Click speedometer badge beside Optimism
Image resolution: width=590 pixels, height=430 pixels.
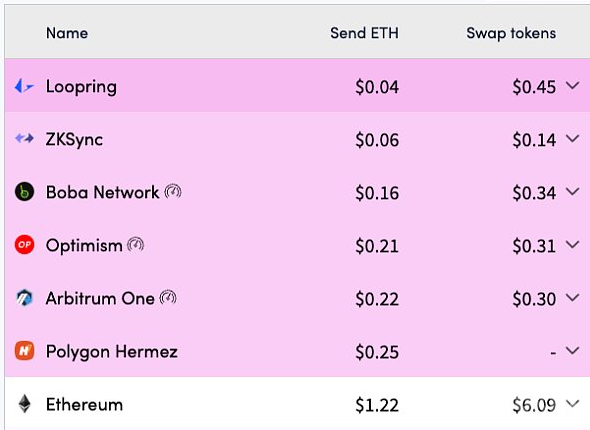pyautogui.click(x=136, y=245)
